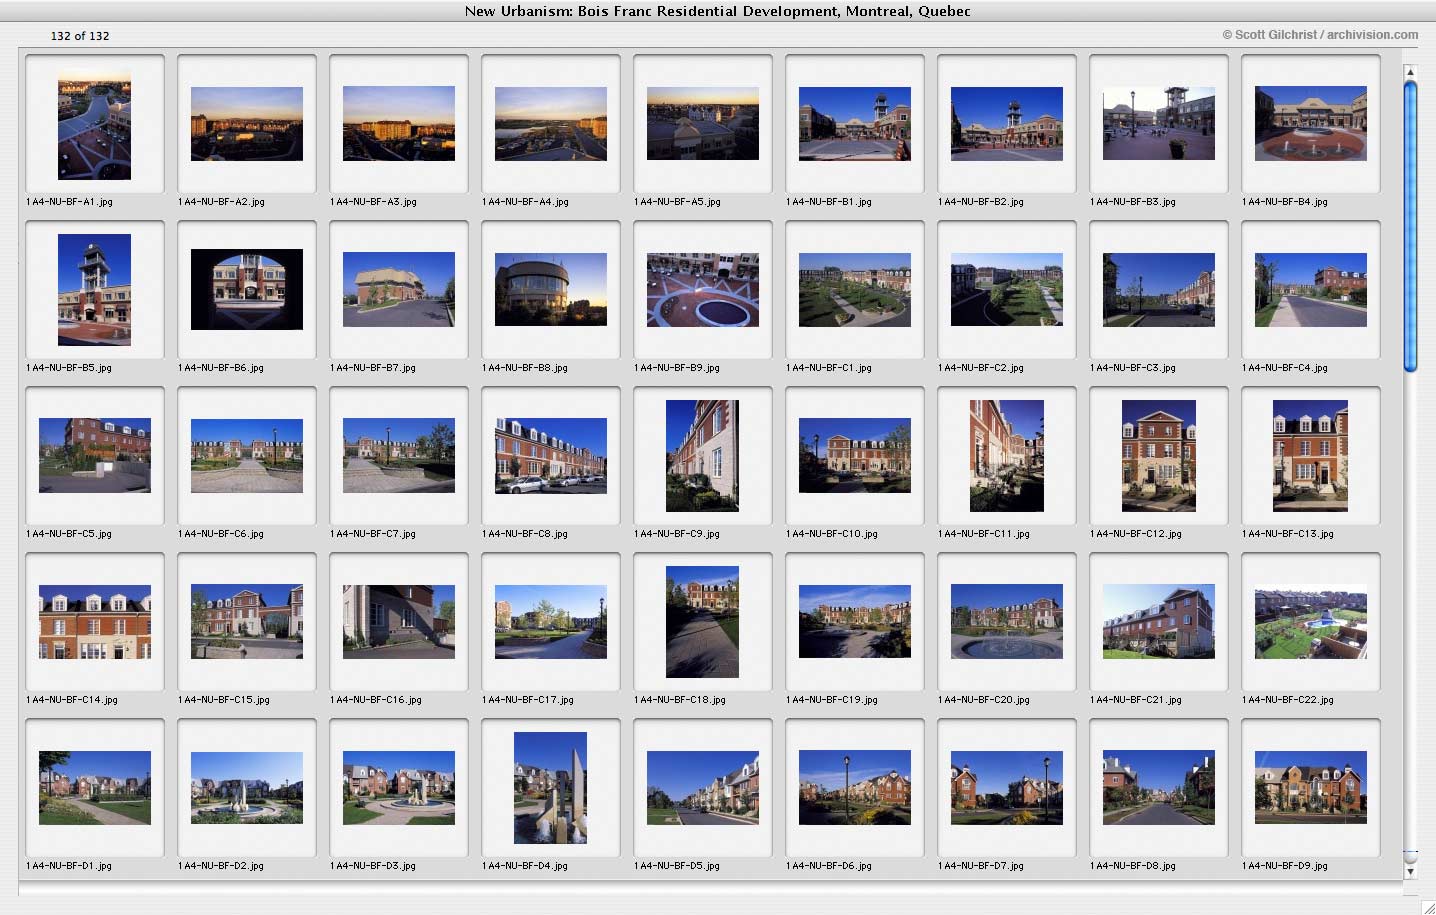
Task: Select thumbnail 1A4-NU-BF-C1.jpg
Action: [x=855, y=290]
